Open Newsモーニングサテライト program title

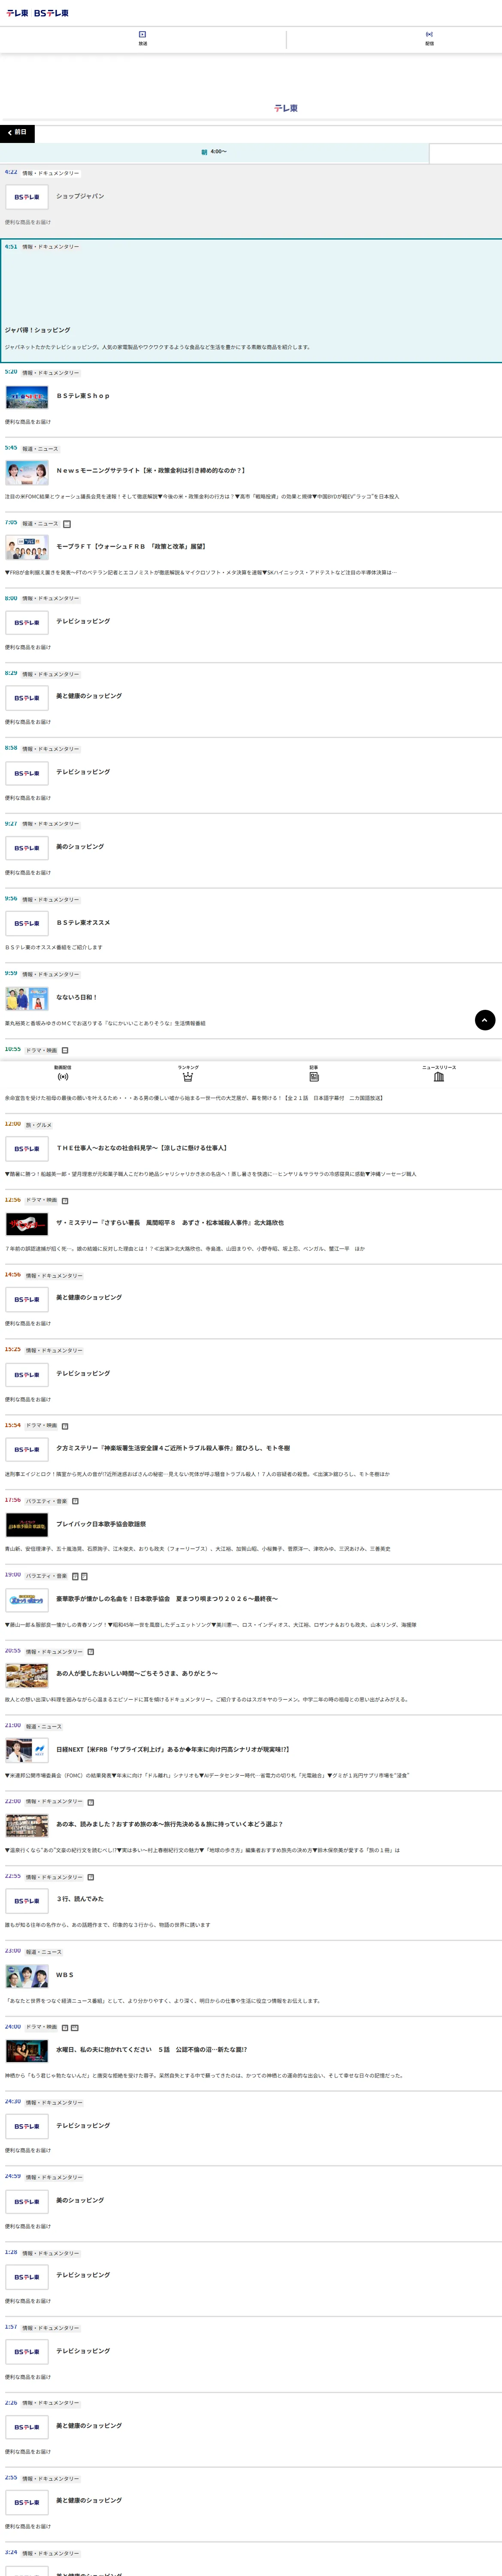pyautogui.click(x=150, y=471)
